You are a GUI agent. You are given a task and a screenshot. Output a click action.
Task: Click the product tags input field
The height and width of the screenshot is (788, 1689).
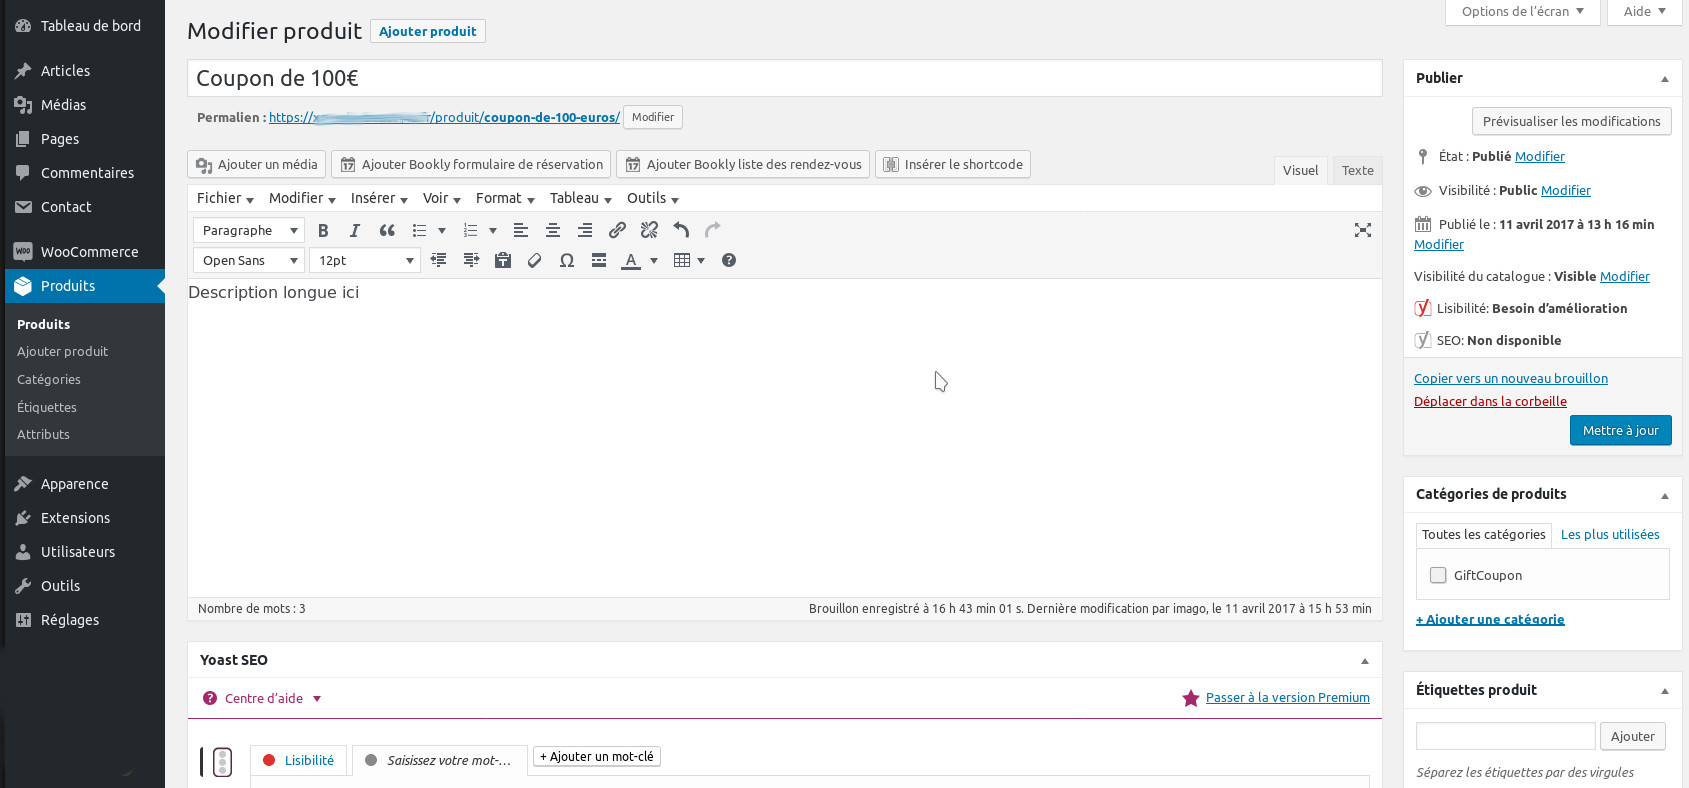[x=1505, y=736]
